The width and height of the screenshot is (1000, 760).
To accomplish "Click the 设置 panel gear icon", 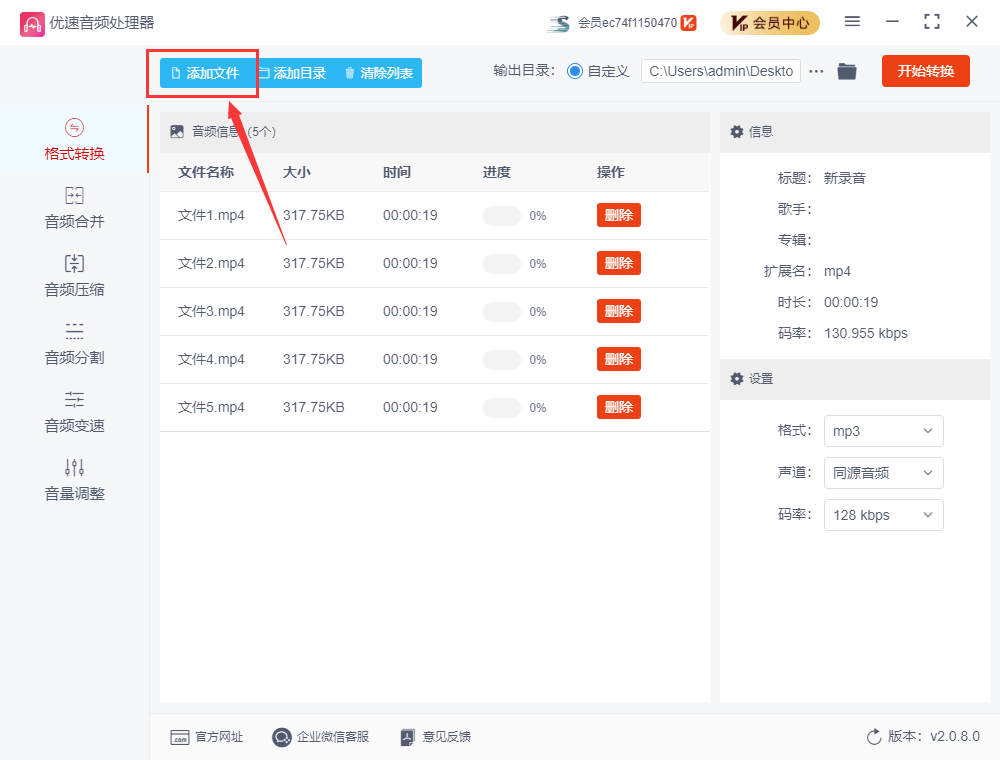I will pyautogui.click(x=737, y=379).
